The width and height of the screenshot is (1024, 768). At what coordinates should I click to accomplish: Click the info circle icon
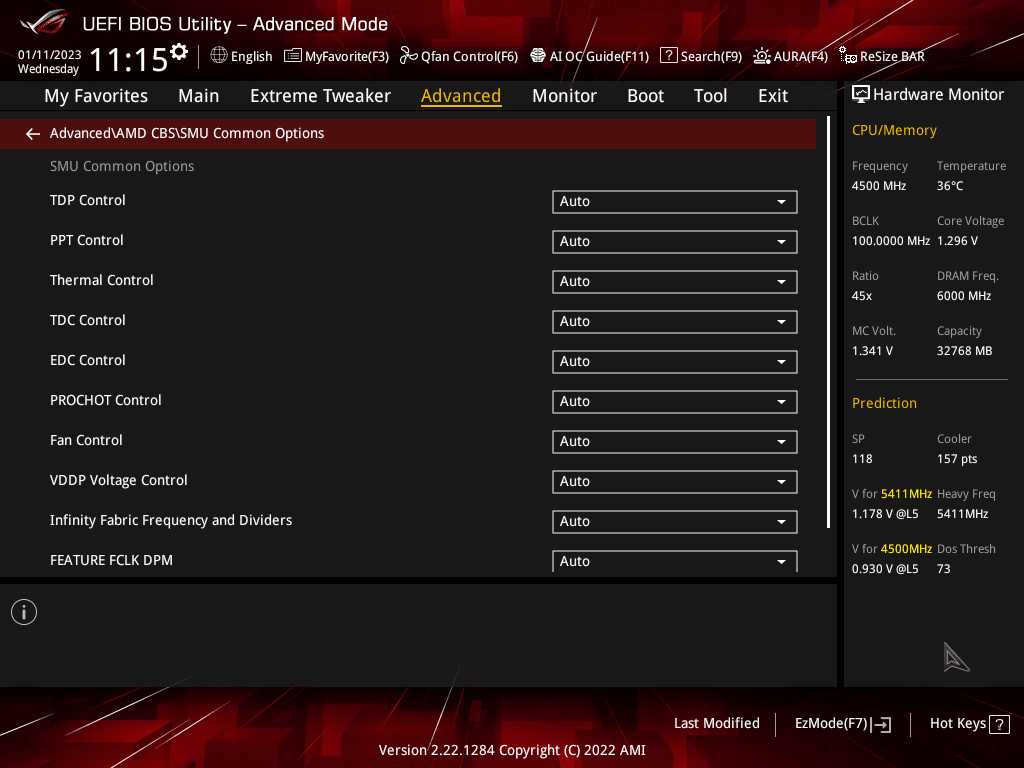tap(24, 613)
